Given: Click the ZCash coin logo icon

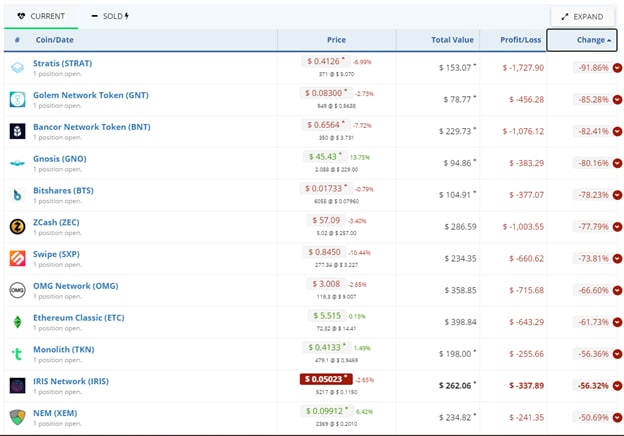Looking at the screenshot, I should pyautogui.click(x=18, y=227).
